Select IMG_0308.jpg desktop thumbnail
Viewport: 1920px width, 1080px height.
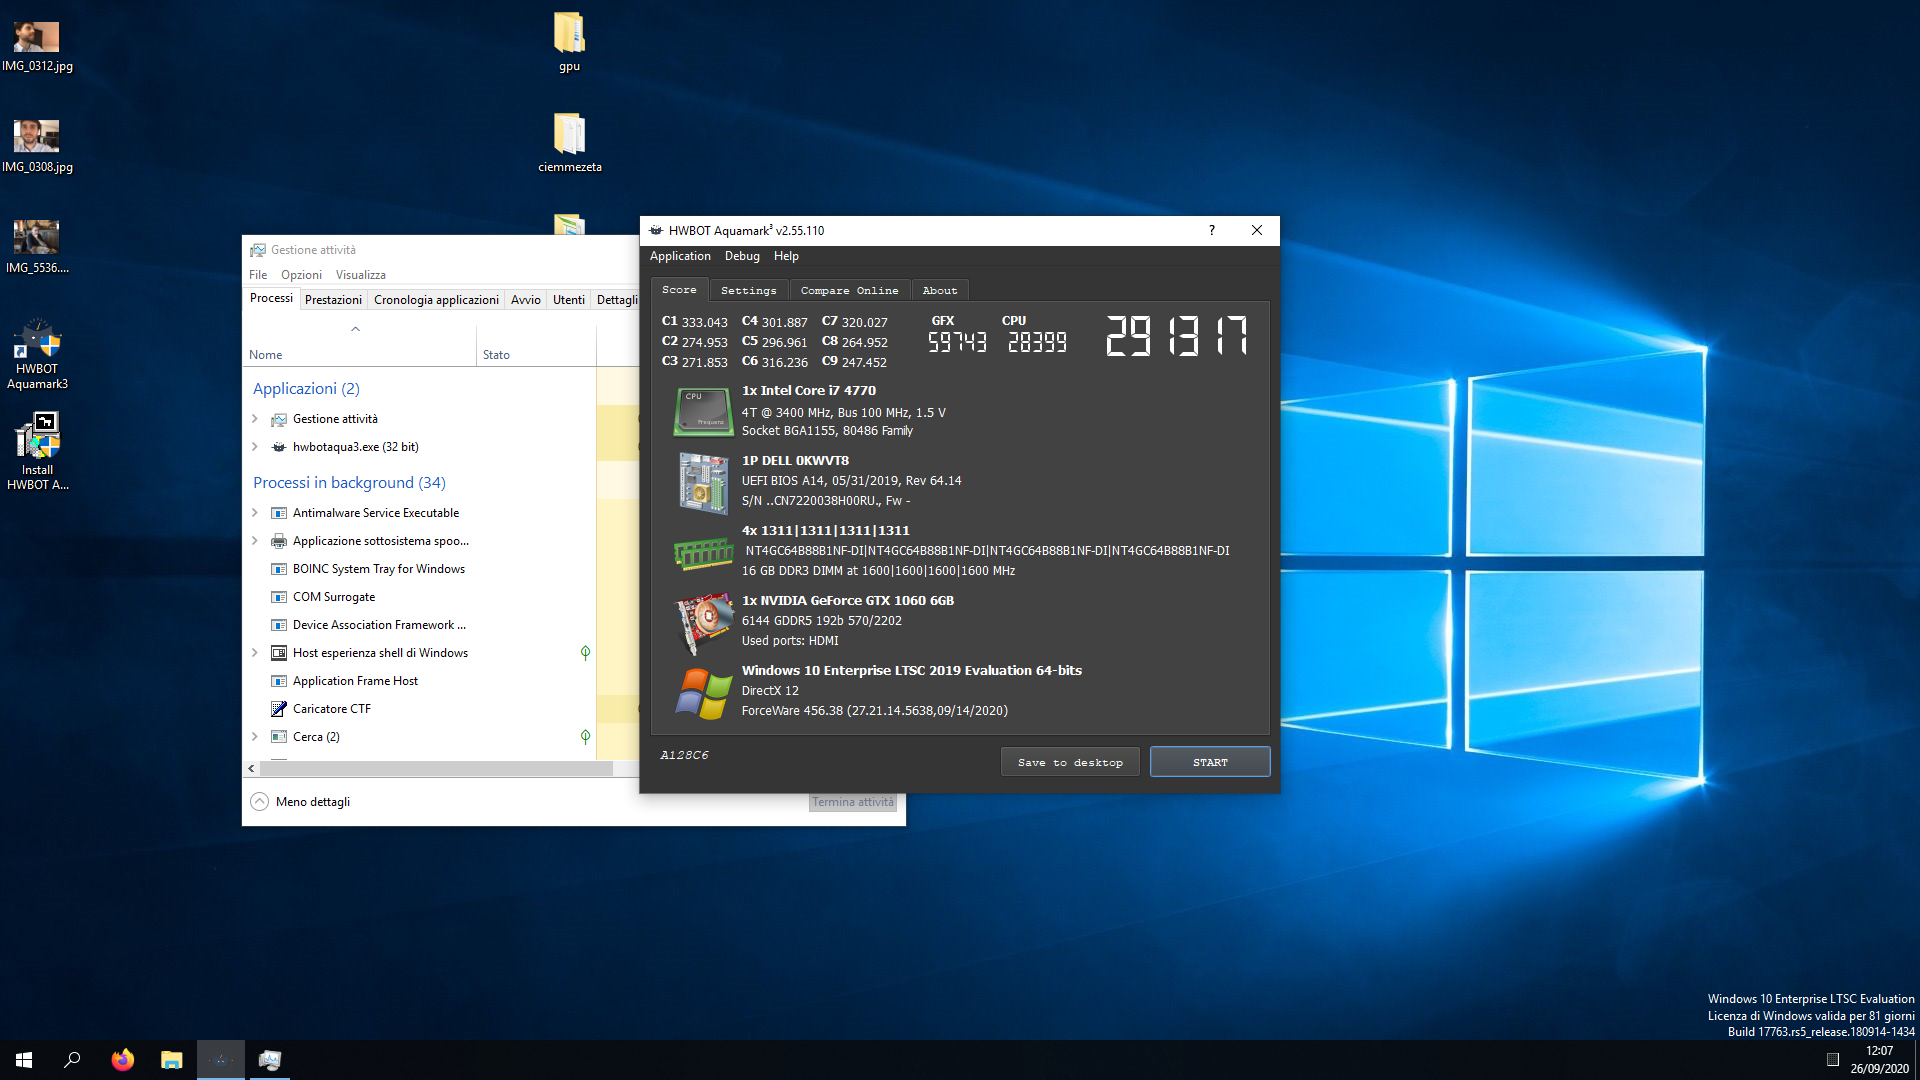click(x=37, y=146)
